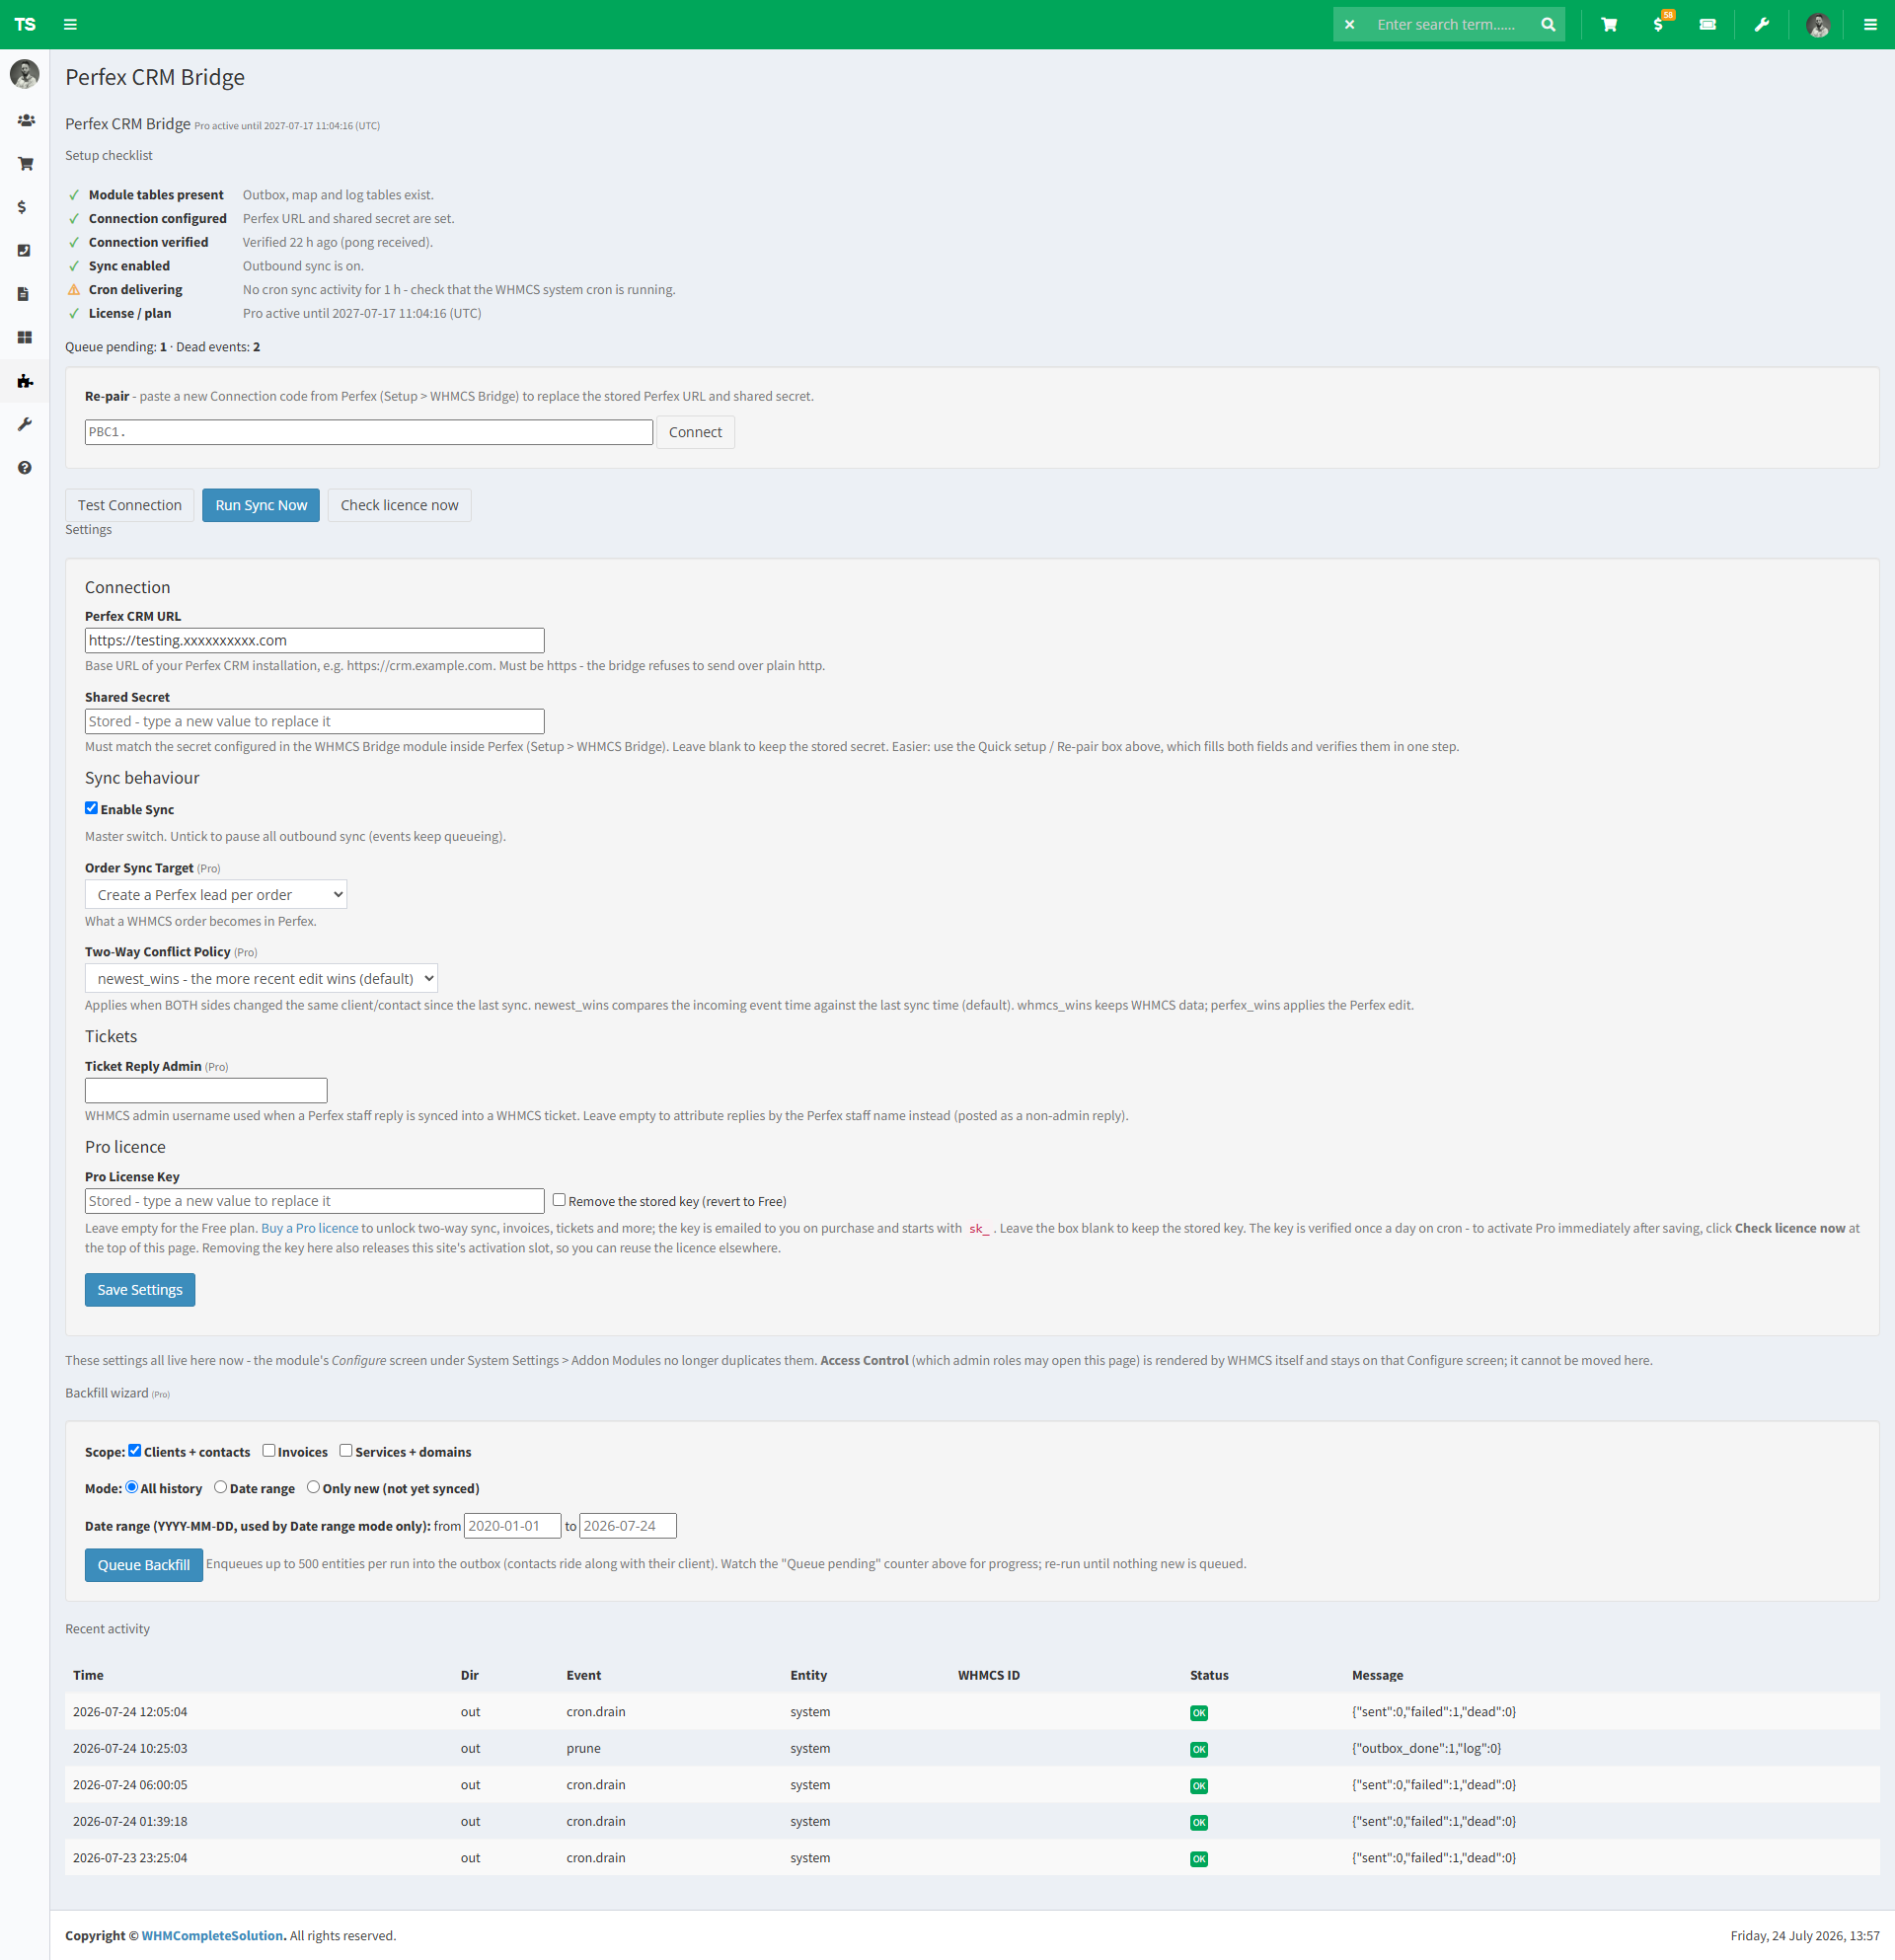Image resolution: width=1895 pixels, height=1960 pixels.
Task: Click the {"outbox_done":1,"log":0} message cell
Action: pos(1427,1749)
